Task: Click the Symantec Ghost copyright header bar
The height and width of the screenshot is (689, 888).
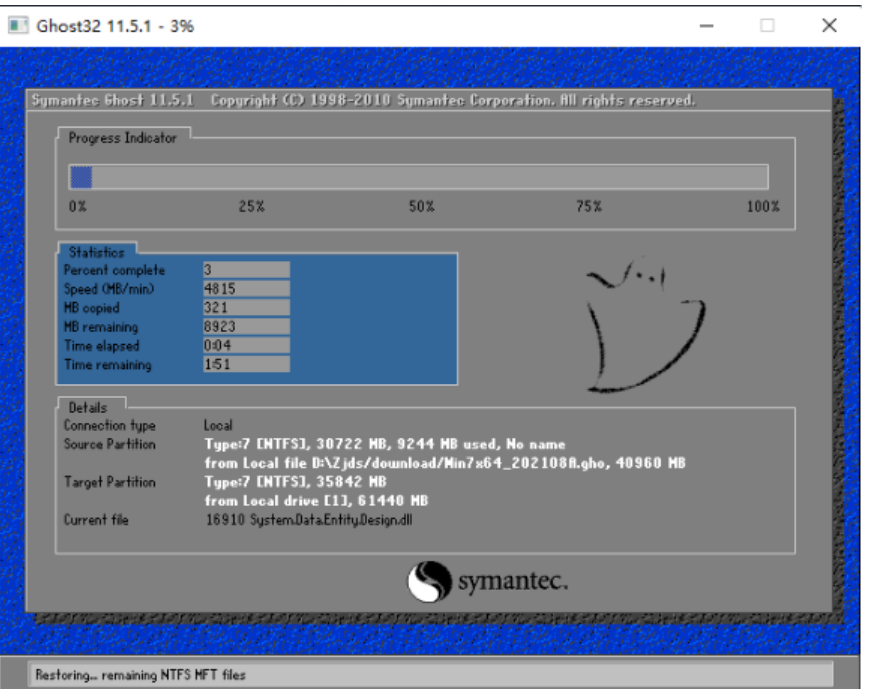Action: (363, 101)
